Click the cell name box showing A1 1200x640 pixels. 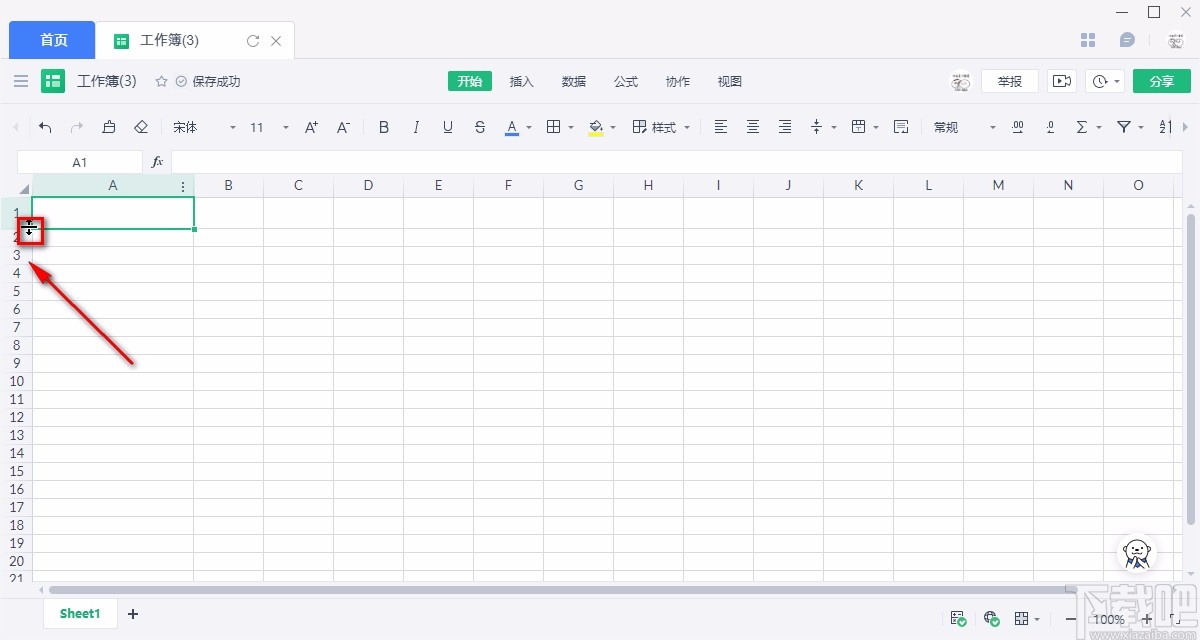click(x=80, y=162)
